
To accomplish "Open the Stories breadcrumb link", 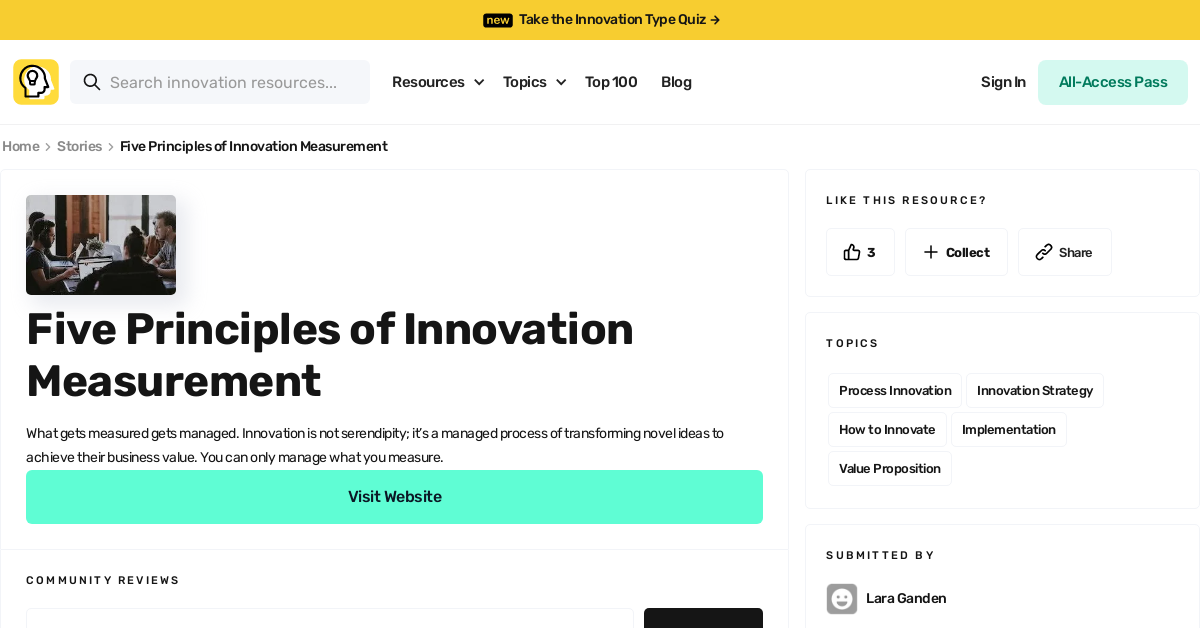I will click(x=80, y=146).
